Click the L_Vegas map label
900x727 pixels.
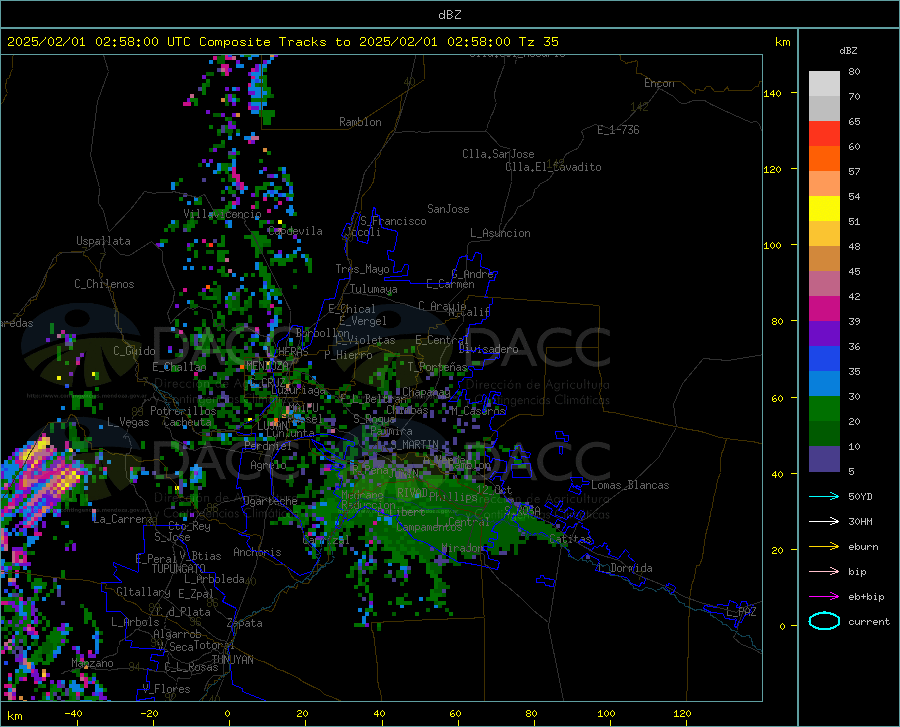[x=128, y=422]
